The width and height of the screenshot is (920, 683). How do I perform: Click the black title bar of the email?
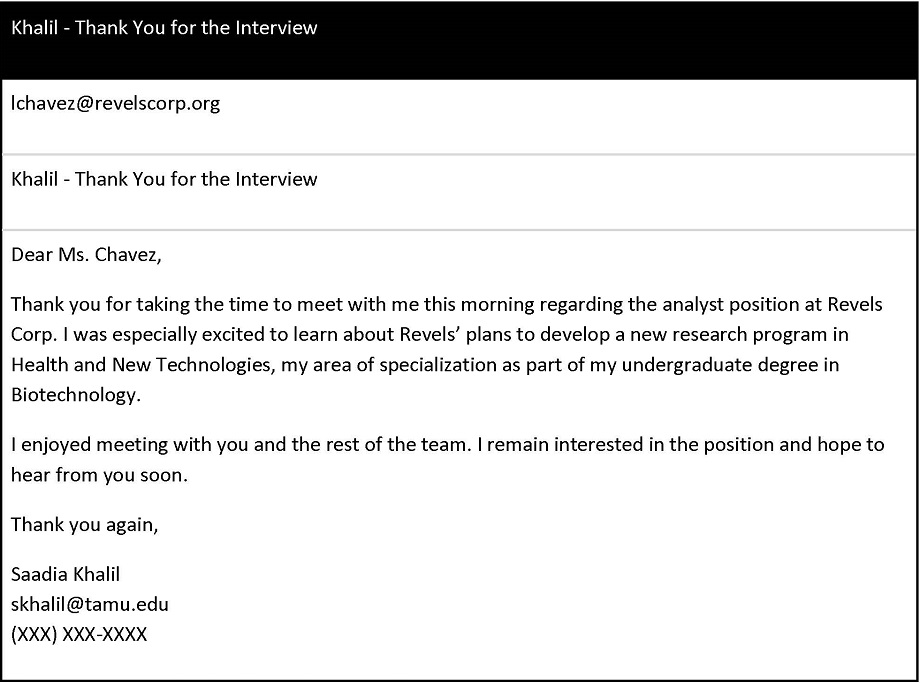pos(459,40)
